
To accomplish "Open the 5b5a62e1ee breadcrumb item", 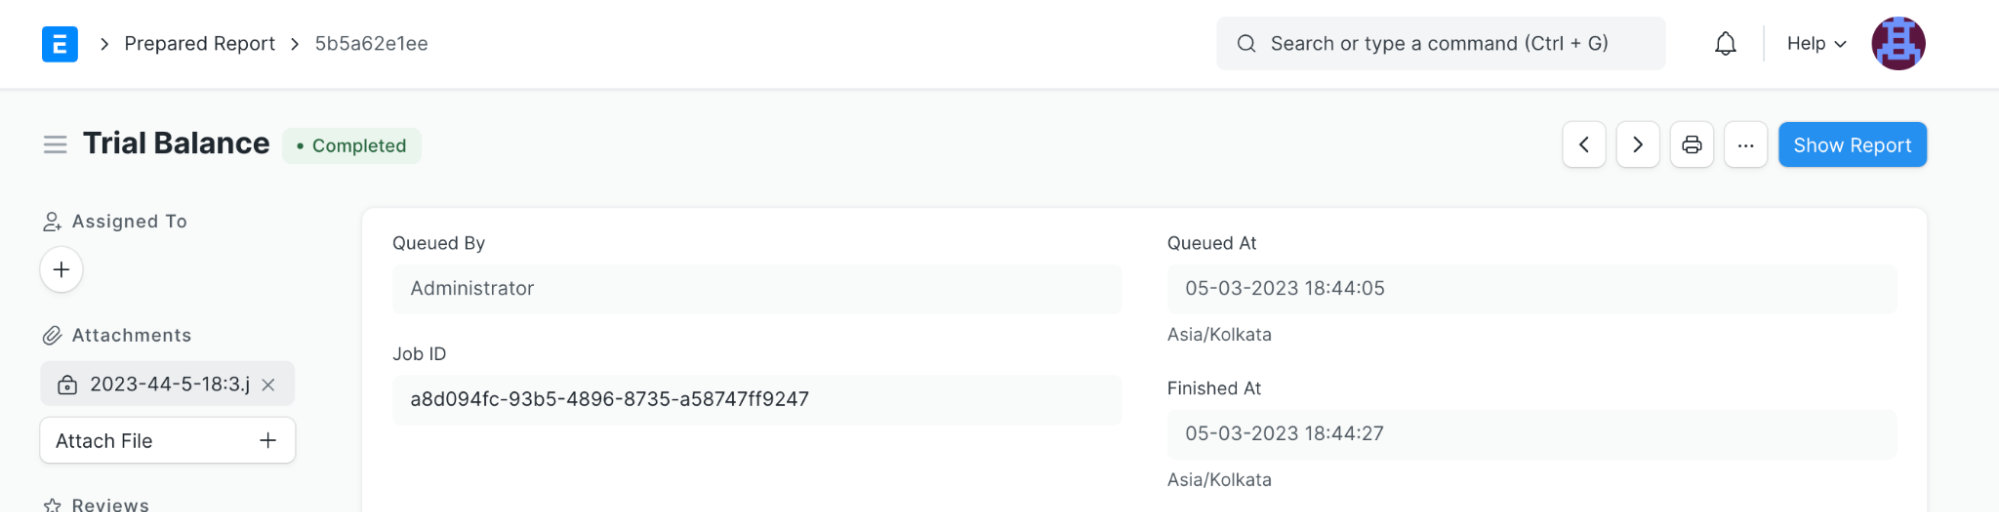I will pos(371,44).
